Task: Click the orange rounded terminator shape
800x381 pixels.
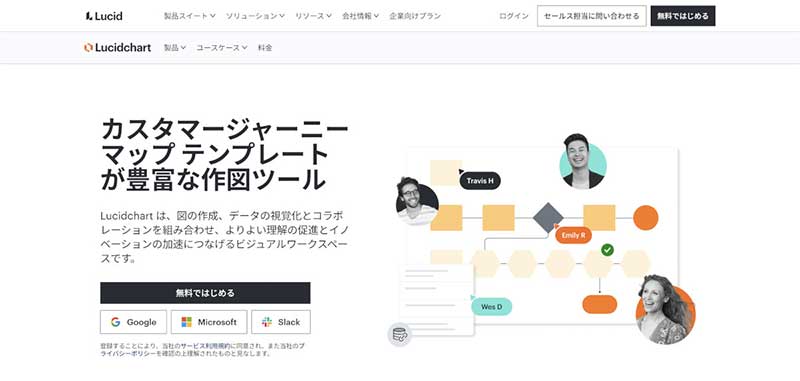Action: click(x=599, y=304)
